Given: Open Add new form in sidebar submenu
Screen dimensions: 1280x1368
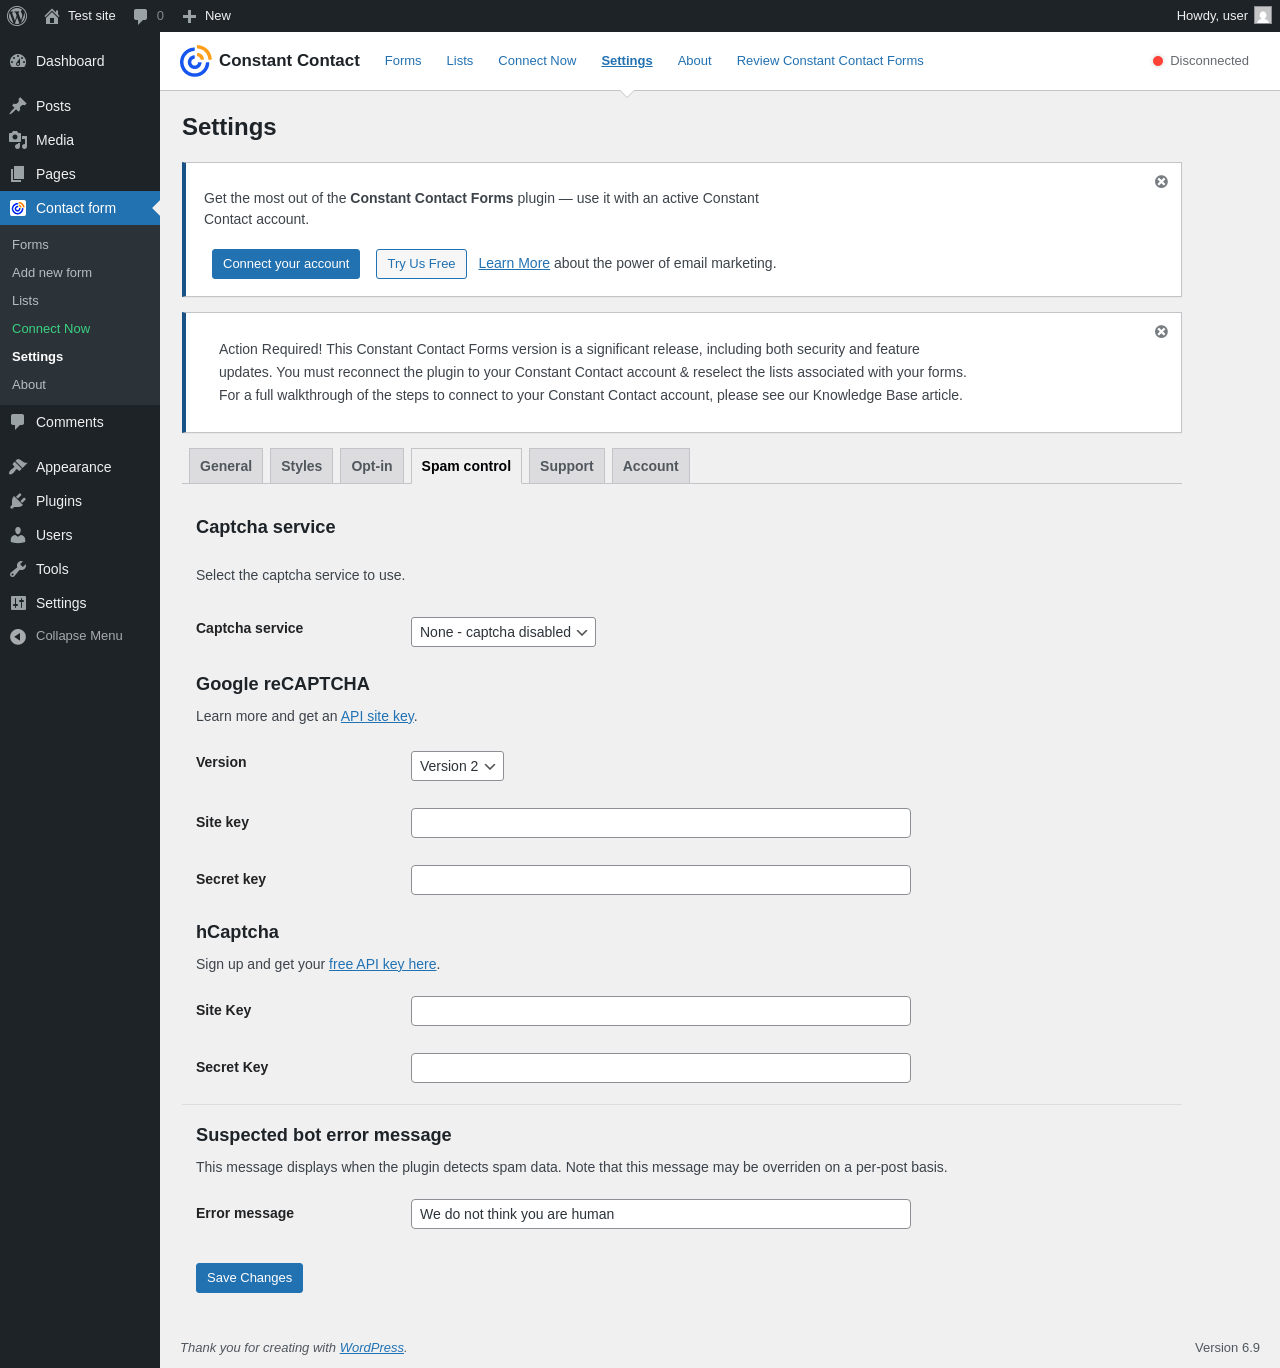Looking at the screenshot, I should tap(52, 273).
